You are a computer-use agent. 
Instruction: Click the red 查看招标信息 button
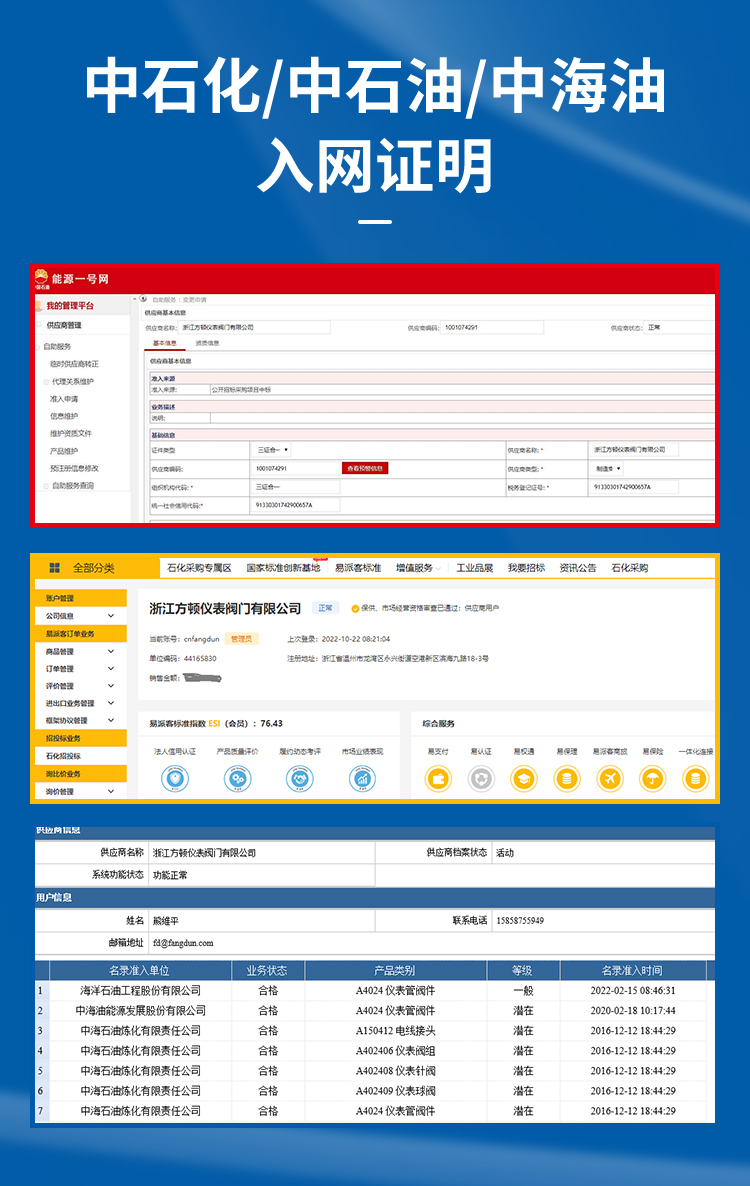pos(365,468)
